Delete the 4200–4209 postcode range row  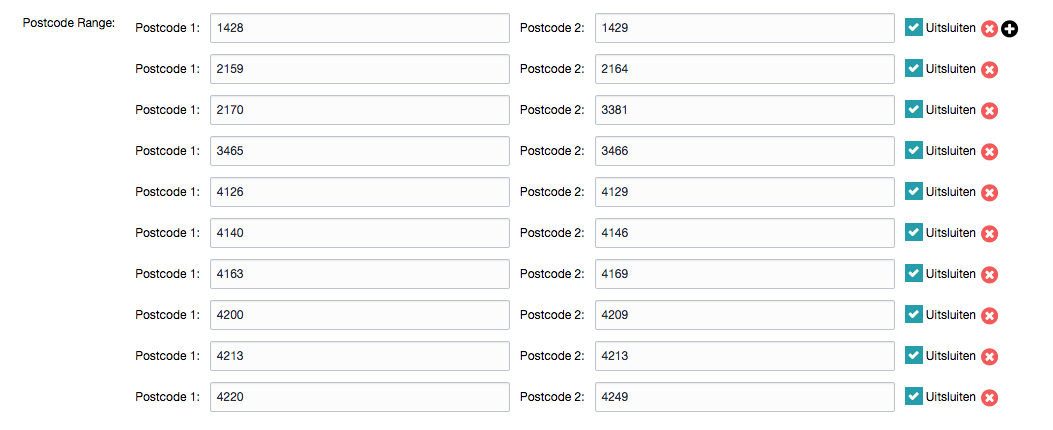point(989,316)
